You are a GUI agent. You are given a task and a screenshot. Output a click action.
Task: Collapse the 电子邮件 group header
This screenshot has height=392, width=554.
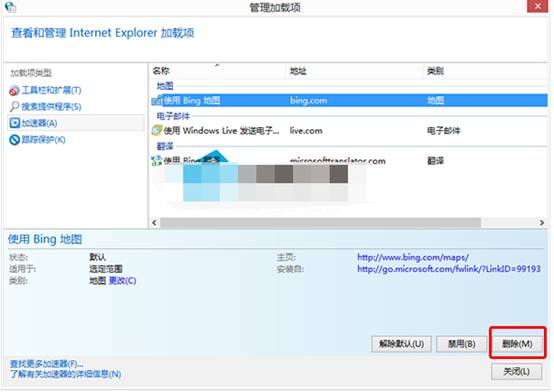(173, 116)
